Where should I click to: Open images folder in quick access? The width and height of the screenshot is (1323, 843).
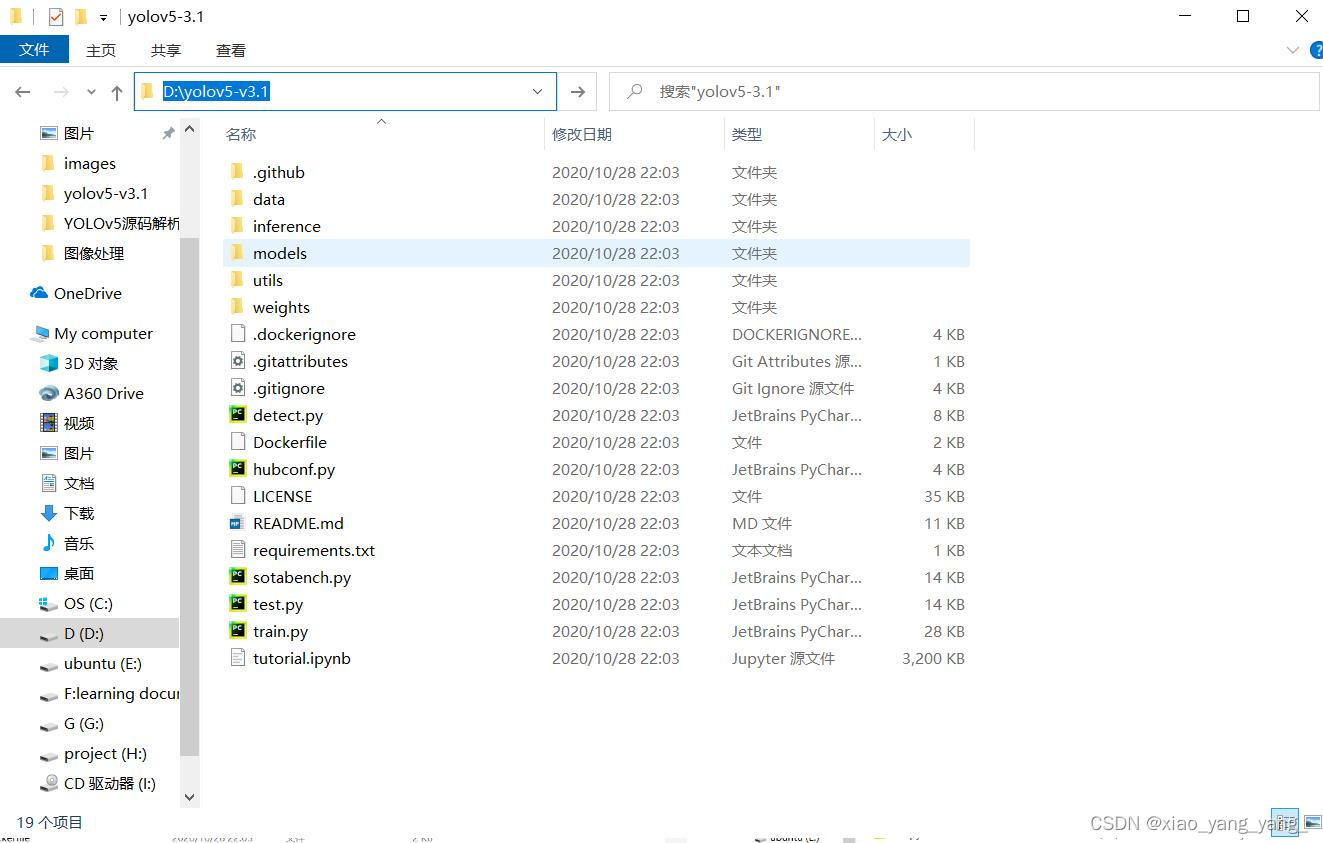tap(78, 163)
